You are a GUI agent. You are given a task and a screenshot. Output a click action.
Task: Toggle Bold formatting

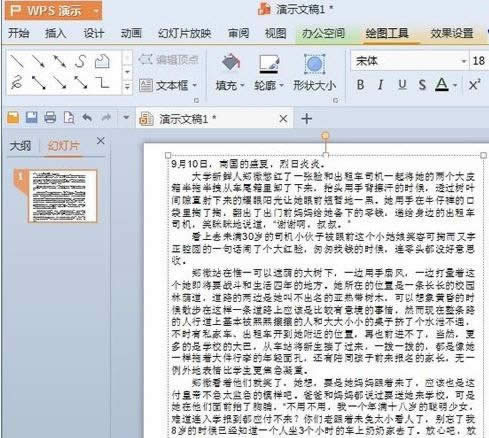point(360,85)
